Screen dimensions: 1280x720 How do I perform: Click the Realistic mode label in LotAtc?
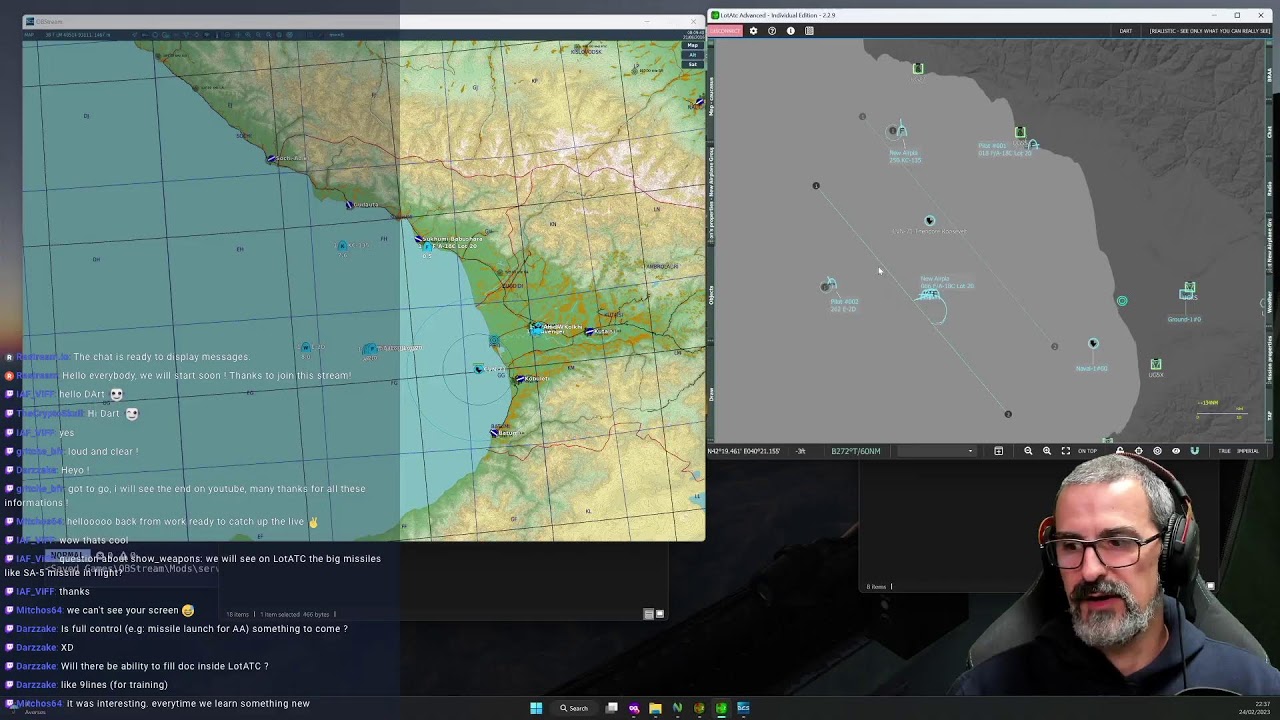tap(1210, 31)
